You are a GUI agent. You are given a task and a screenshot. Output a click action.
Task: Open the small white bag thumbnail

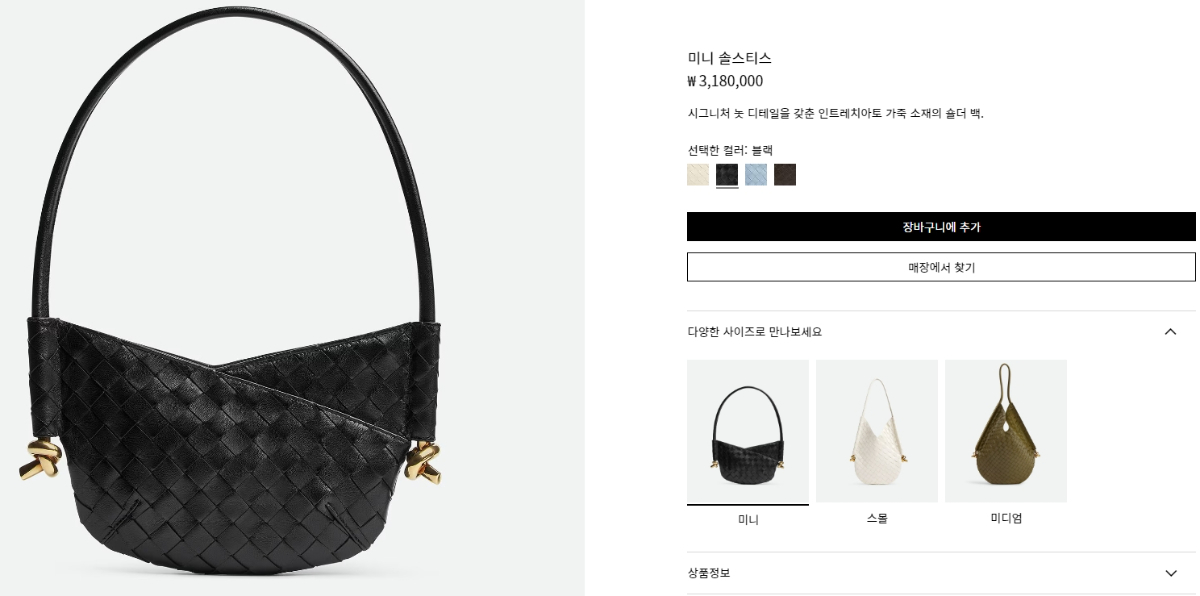tap(877, 431)
